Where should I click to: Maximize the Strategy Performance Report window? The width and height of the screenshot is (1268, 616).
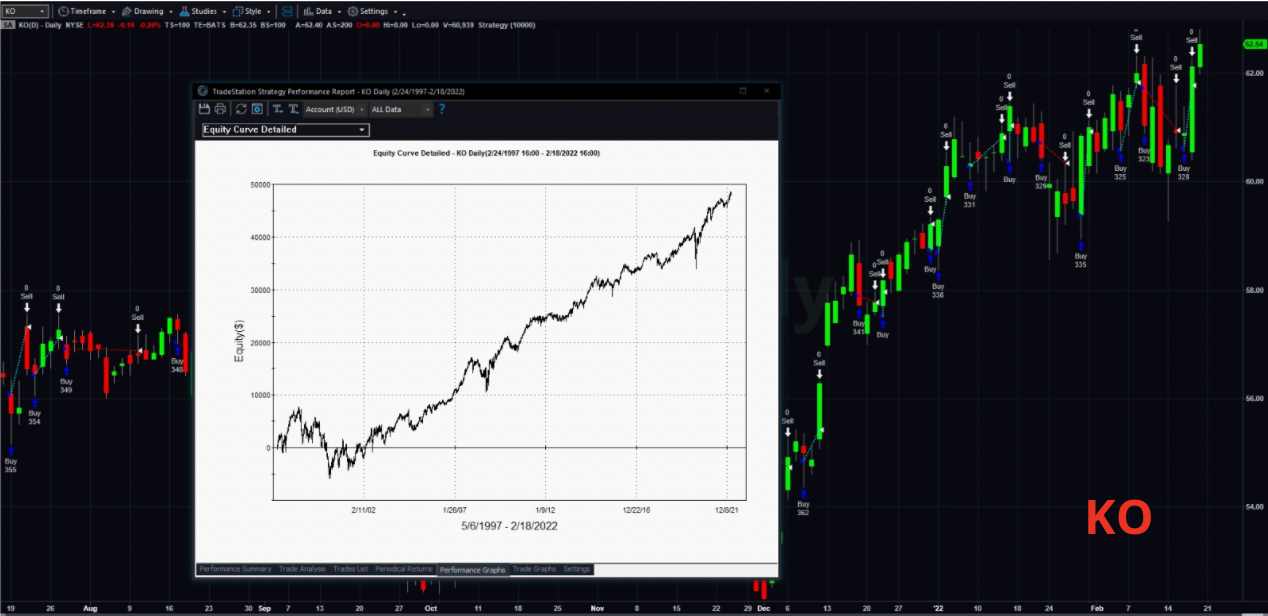743,91
